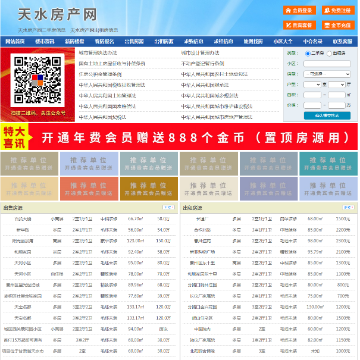Click the slate-gray 推荐单位 card

(269, 164)
